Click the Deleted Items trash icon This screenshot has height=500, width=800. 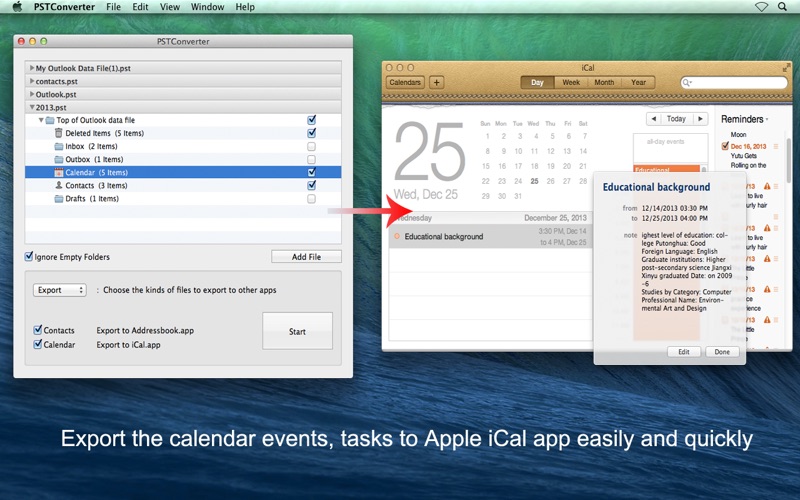coord(59,133)
